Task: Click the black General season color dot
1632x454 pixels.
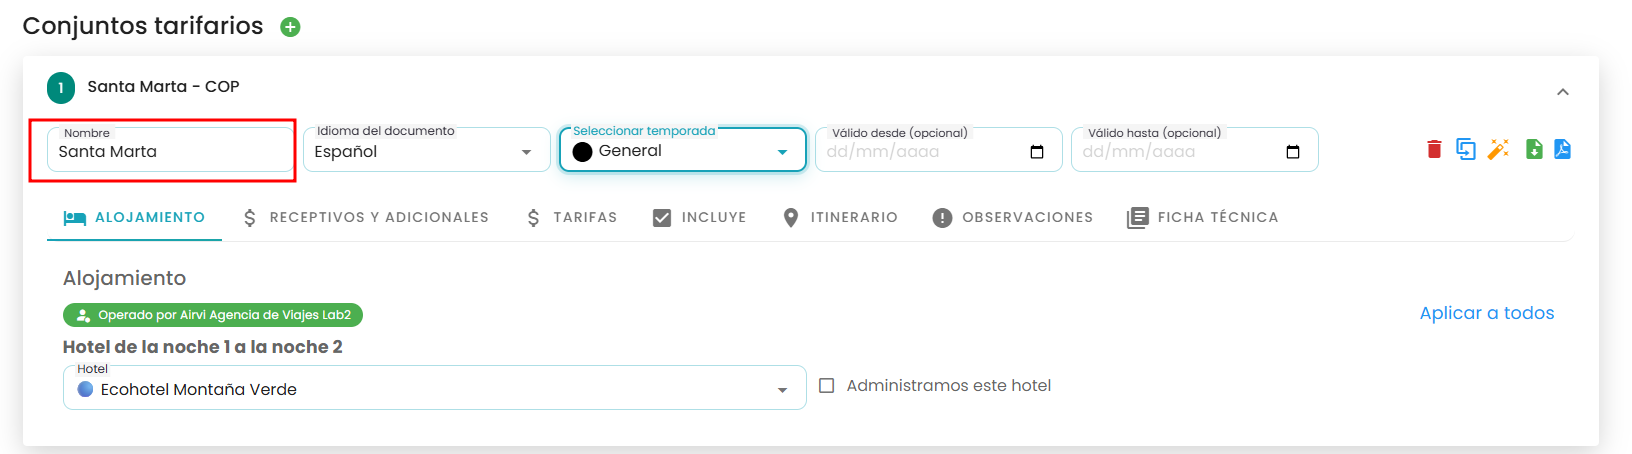Action: (x=583, y=151)
